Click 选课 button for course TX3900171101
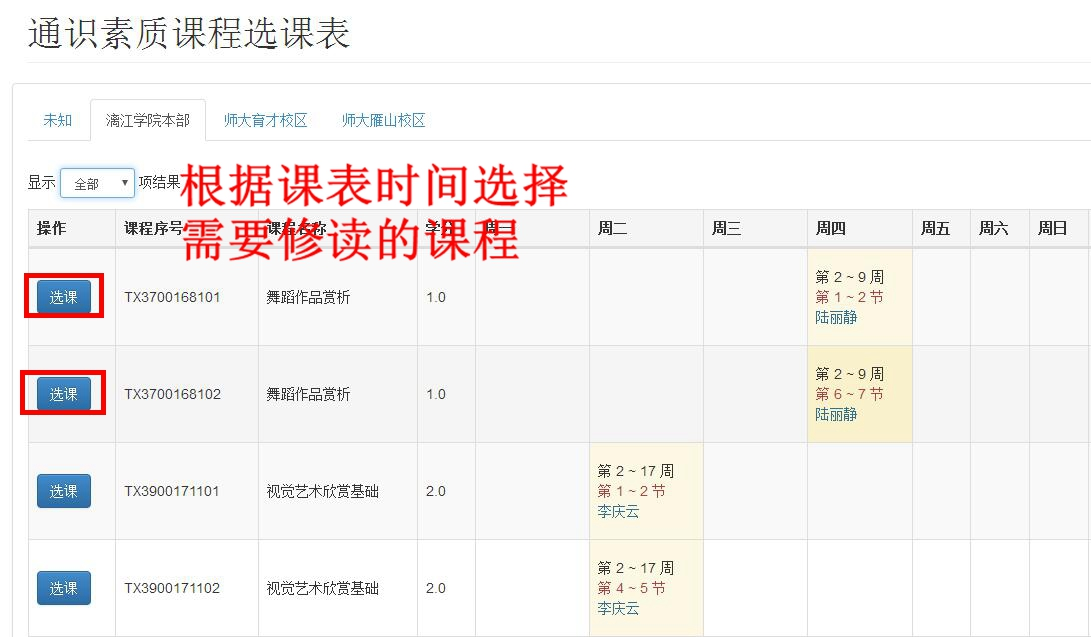 pos(64,491)
